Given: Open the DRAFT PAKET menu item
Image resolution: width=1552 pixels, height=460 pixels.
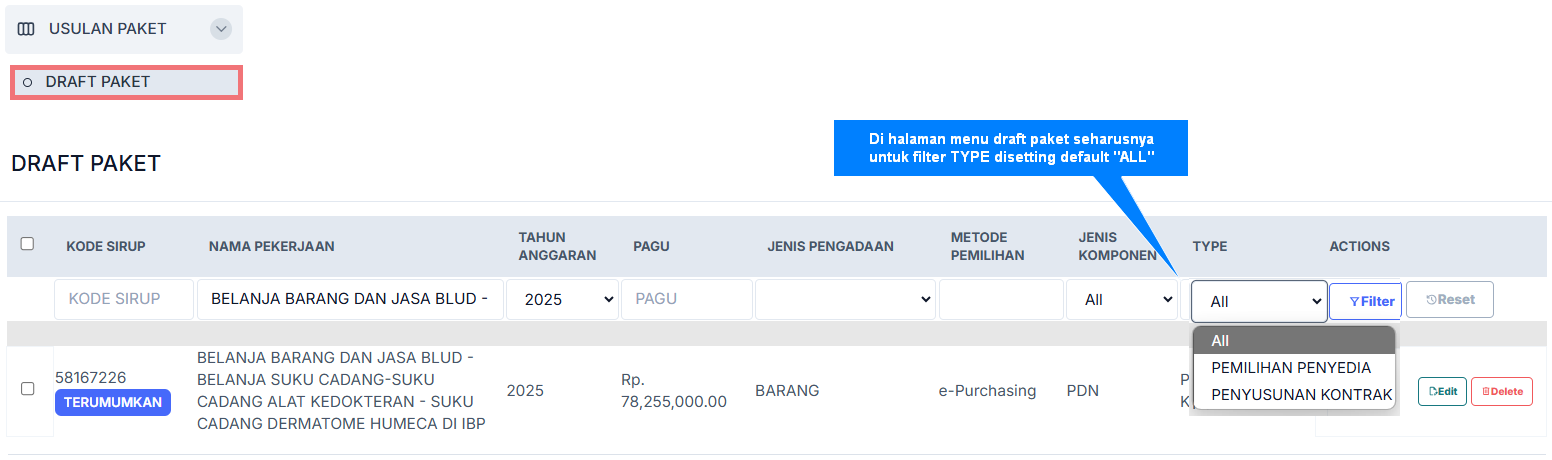Looking at the screenshot, I should tap(98, 82).
